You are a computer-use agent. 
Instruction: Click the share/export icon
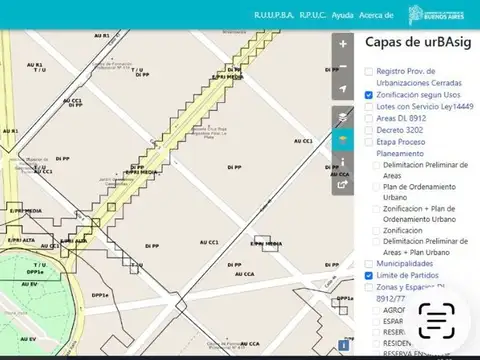[343, 184]
